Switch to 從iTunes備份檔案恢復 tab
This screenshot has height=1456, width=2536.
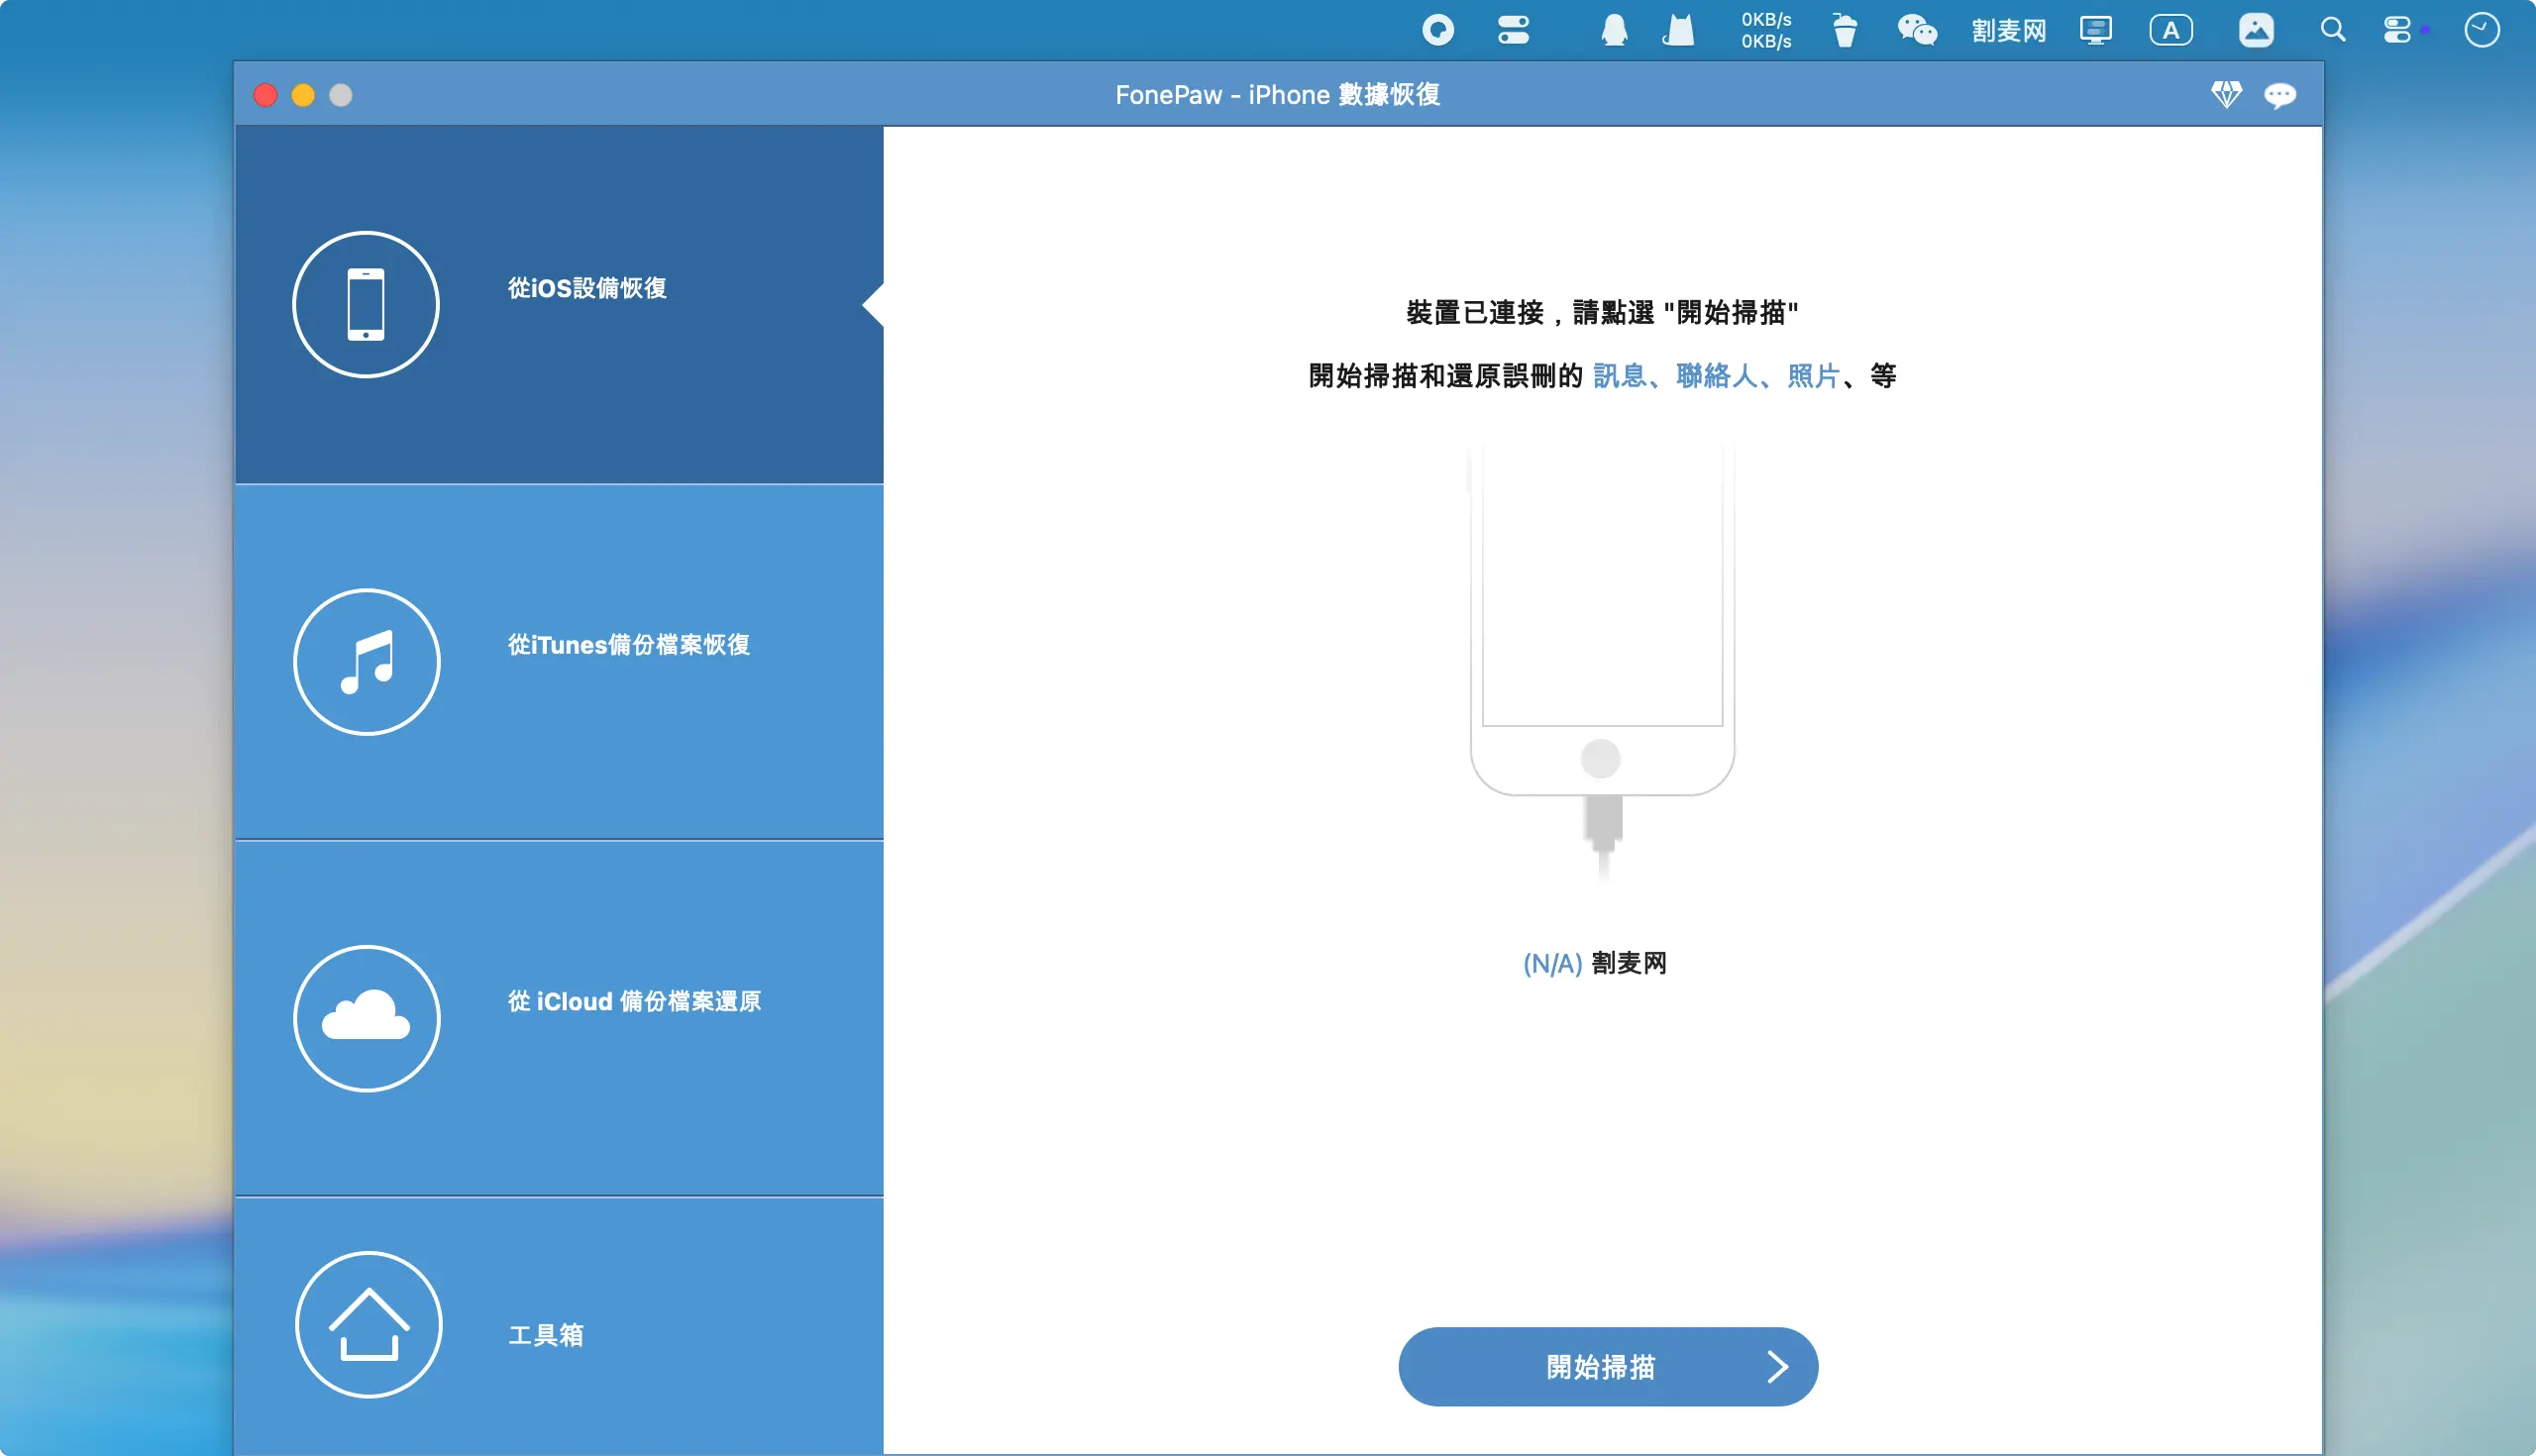click(628, 645)
